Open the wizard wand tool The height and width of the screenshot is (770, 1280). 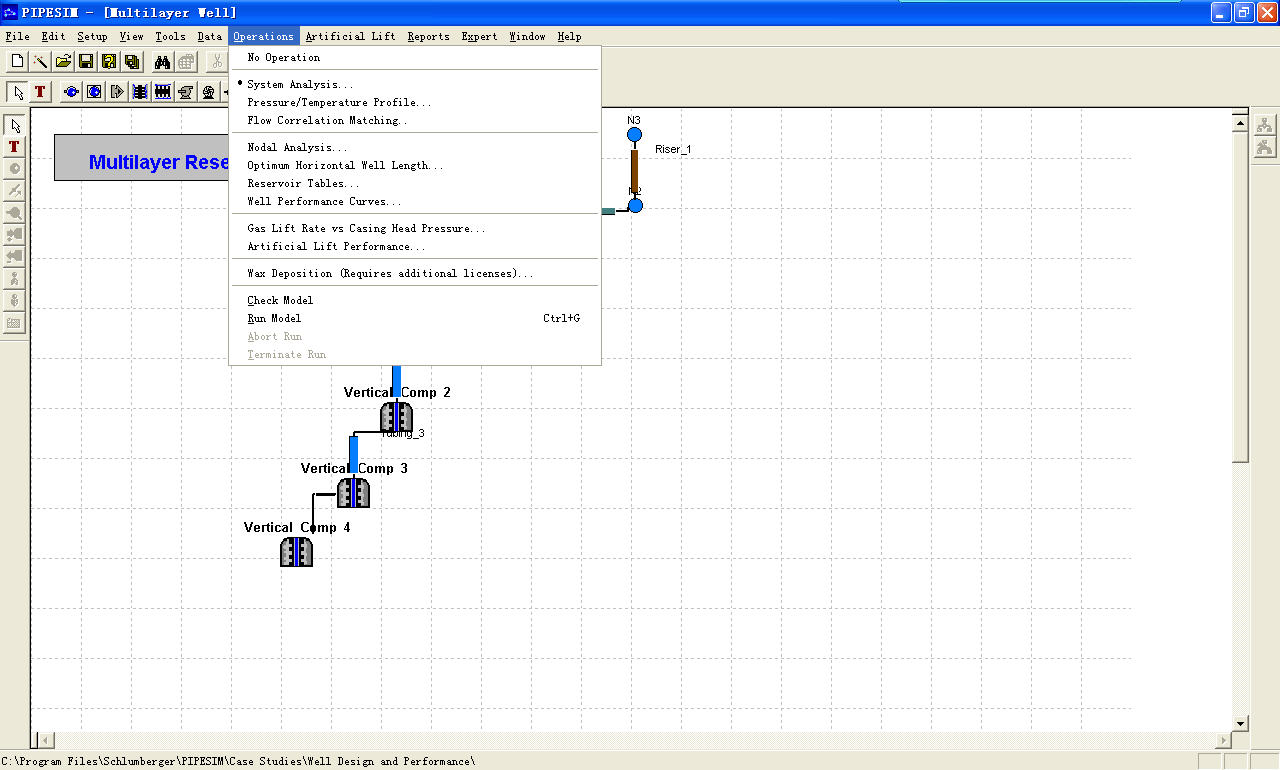(40, 62)
